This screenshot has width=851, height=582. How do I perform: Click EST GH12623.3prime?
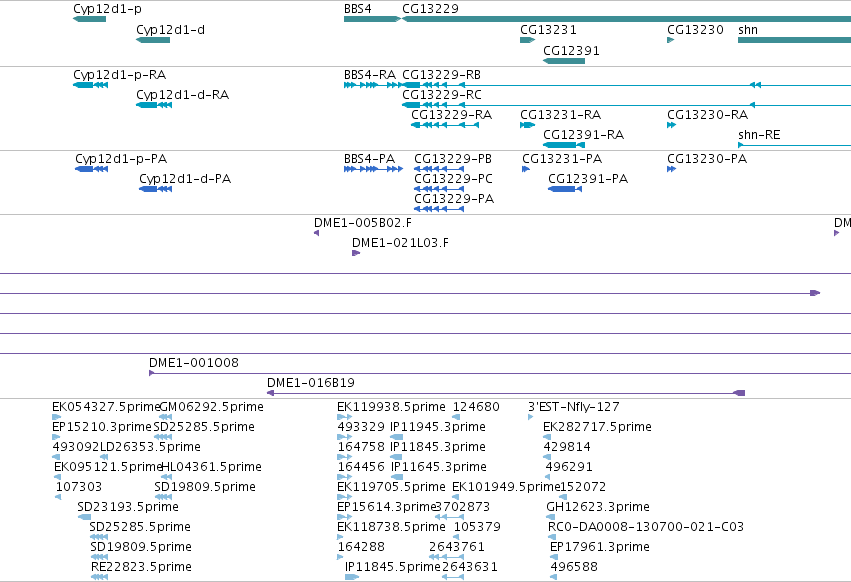[x=598, y=507]
